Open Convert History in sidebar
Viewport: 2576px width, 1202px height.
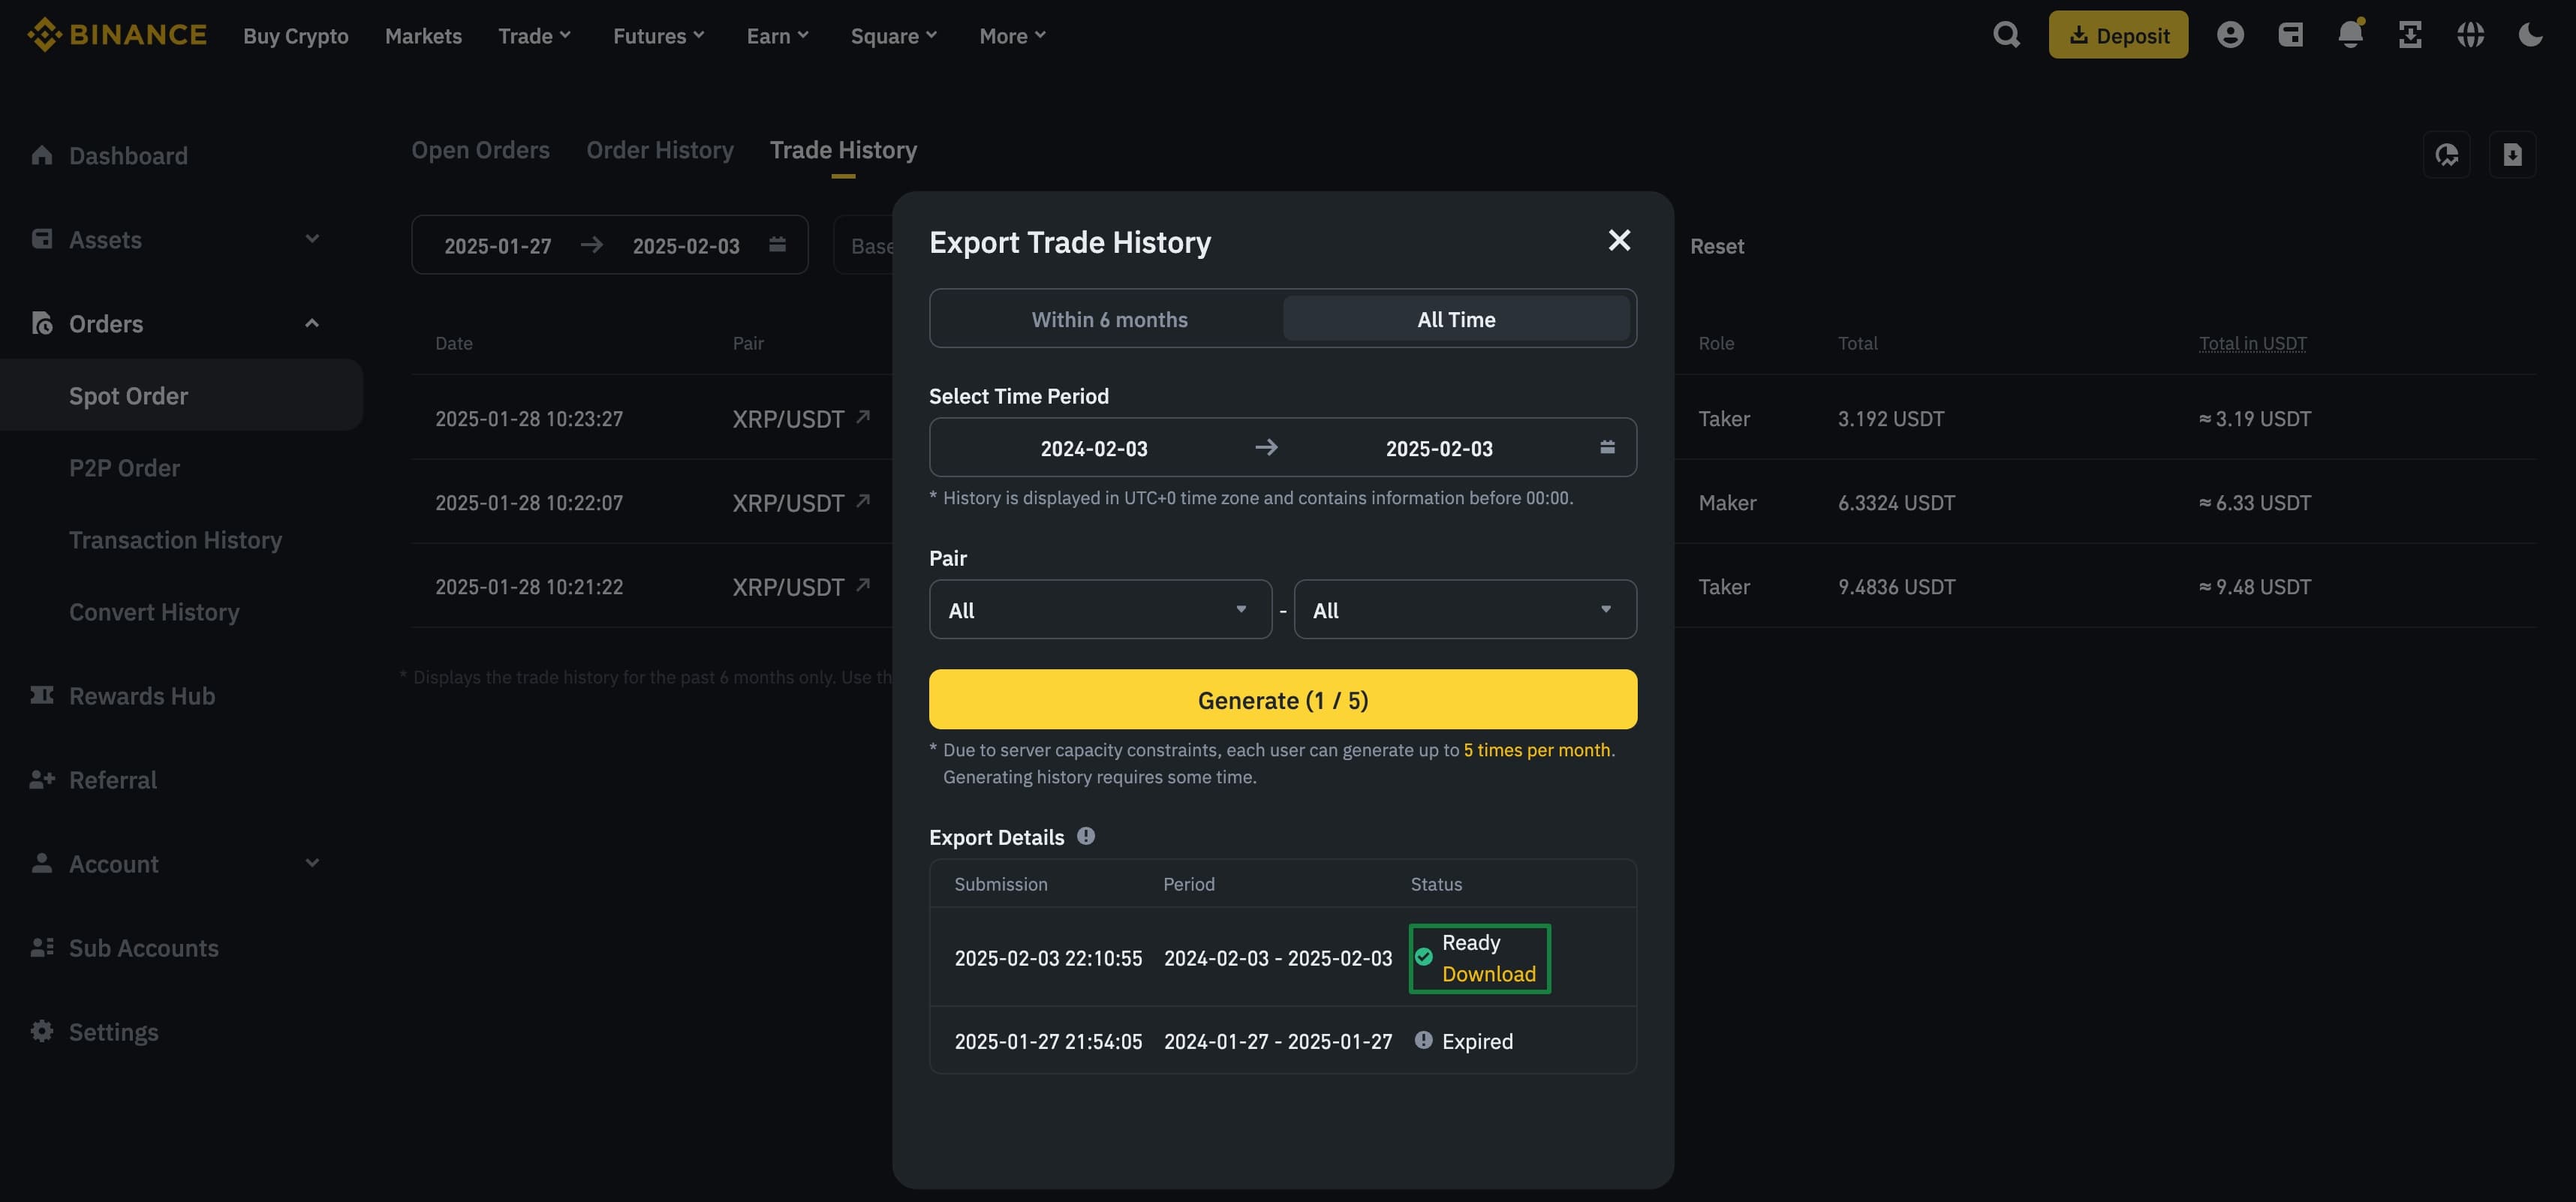pos(154,611)
